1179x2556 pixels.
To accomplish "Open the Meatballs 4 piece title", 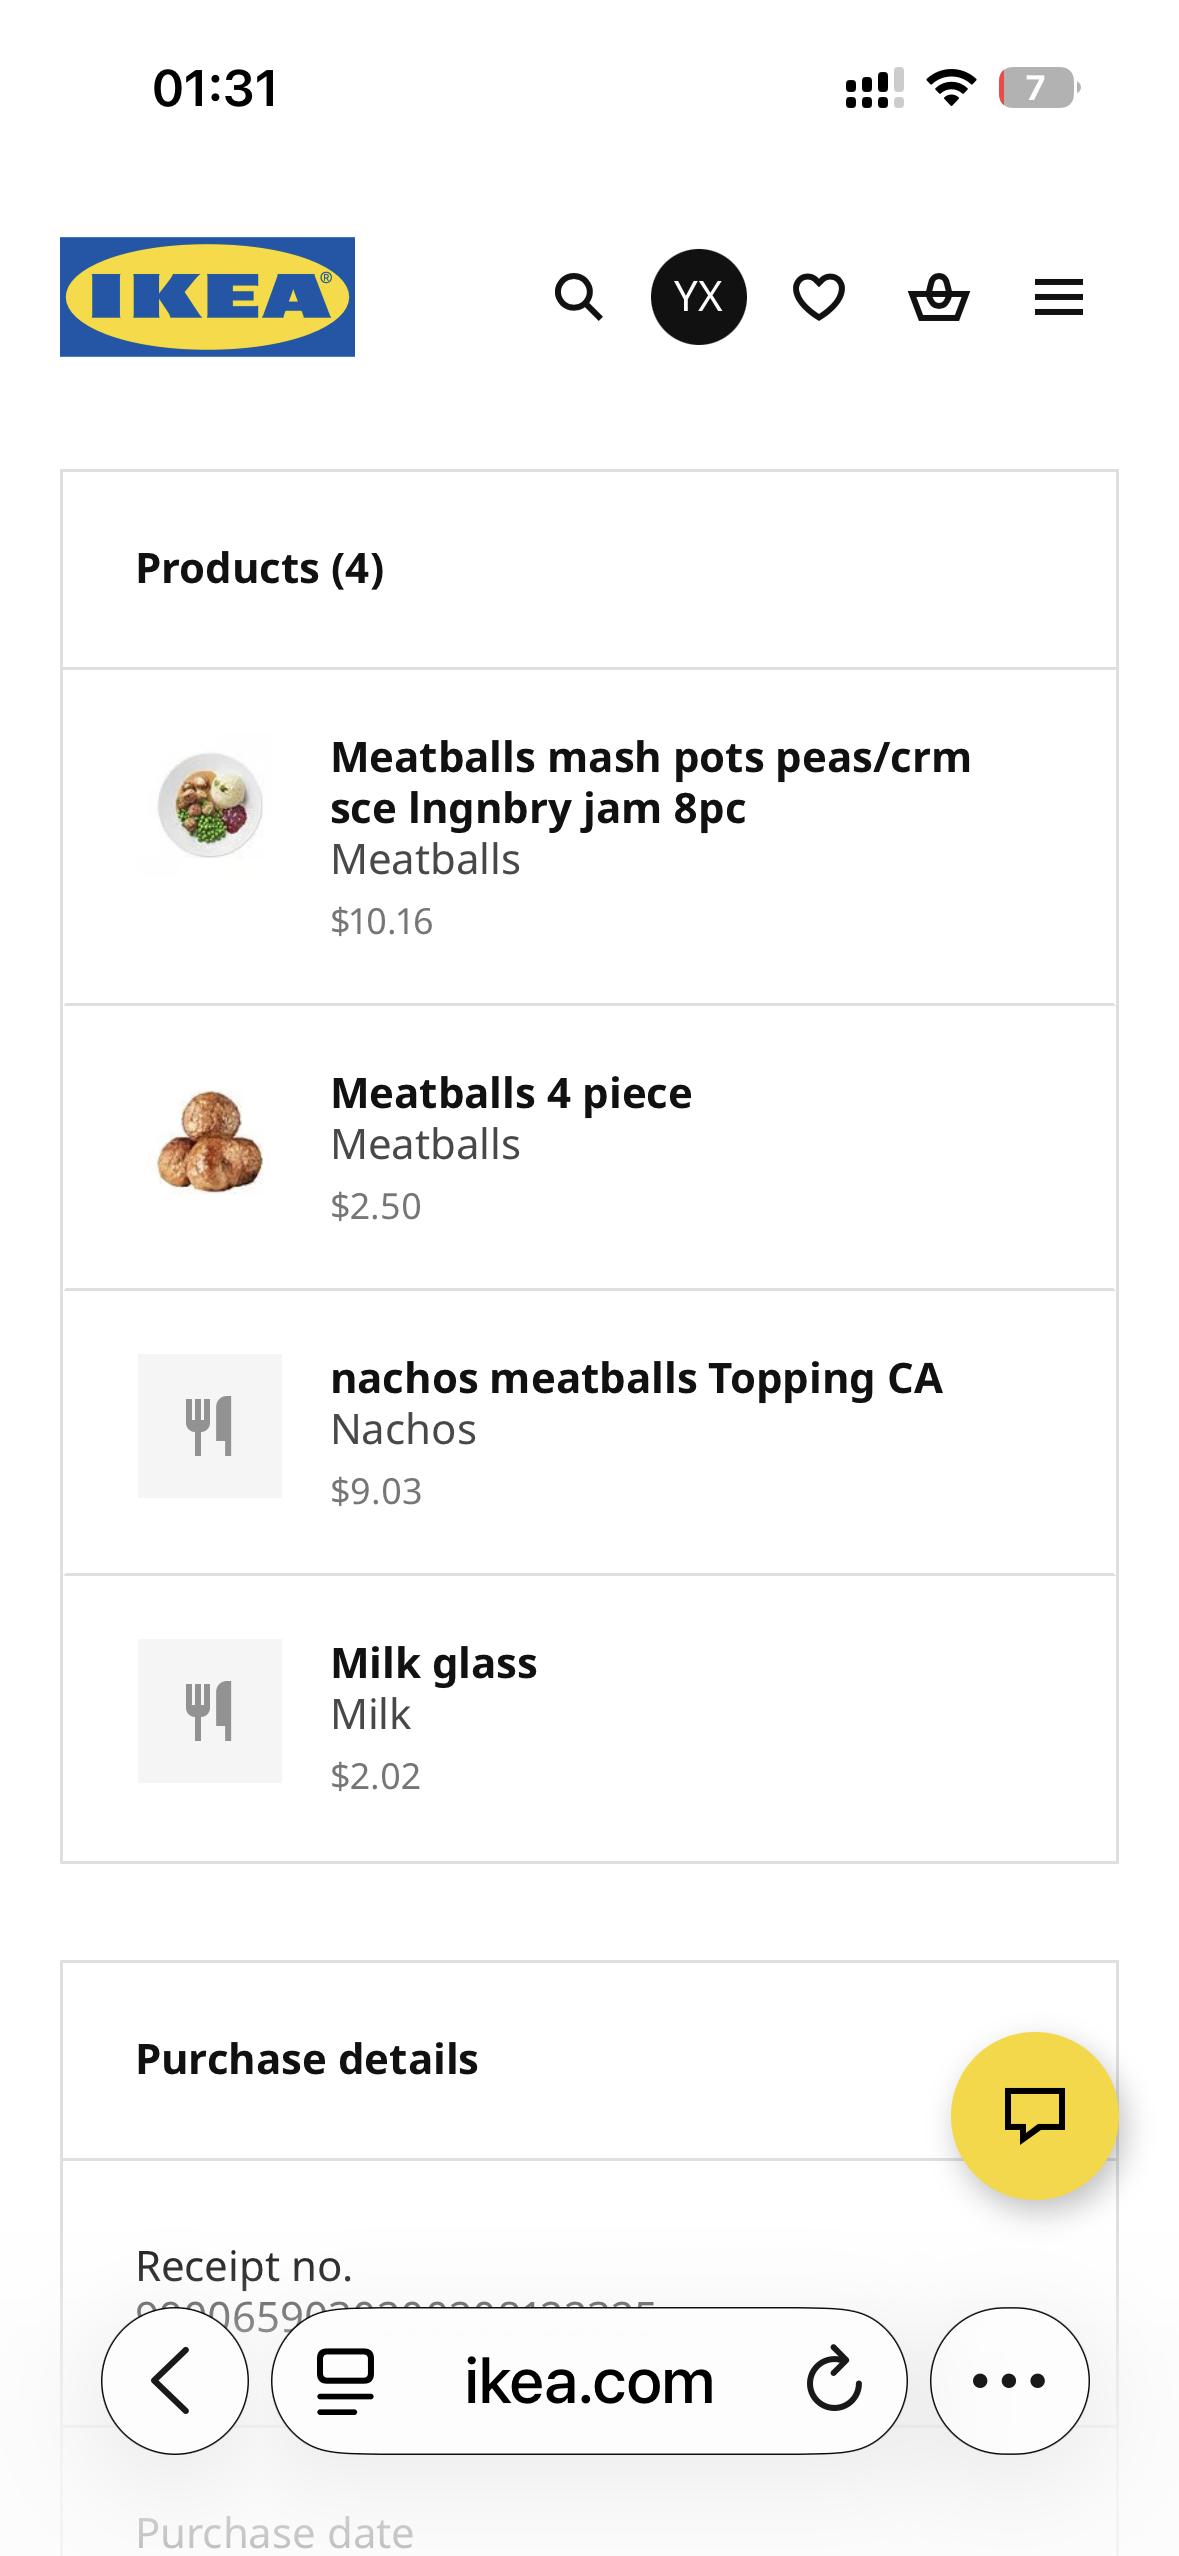I will (511, 1093).
